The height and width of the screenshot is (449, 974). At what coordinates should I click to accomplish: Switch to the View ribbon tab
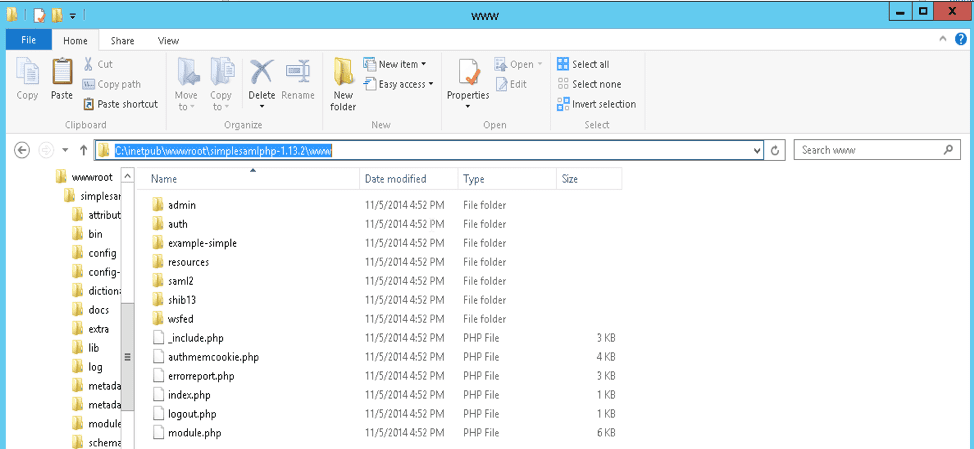pos(168,41)
